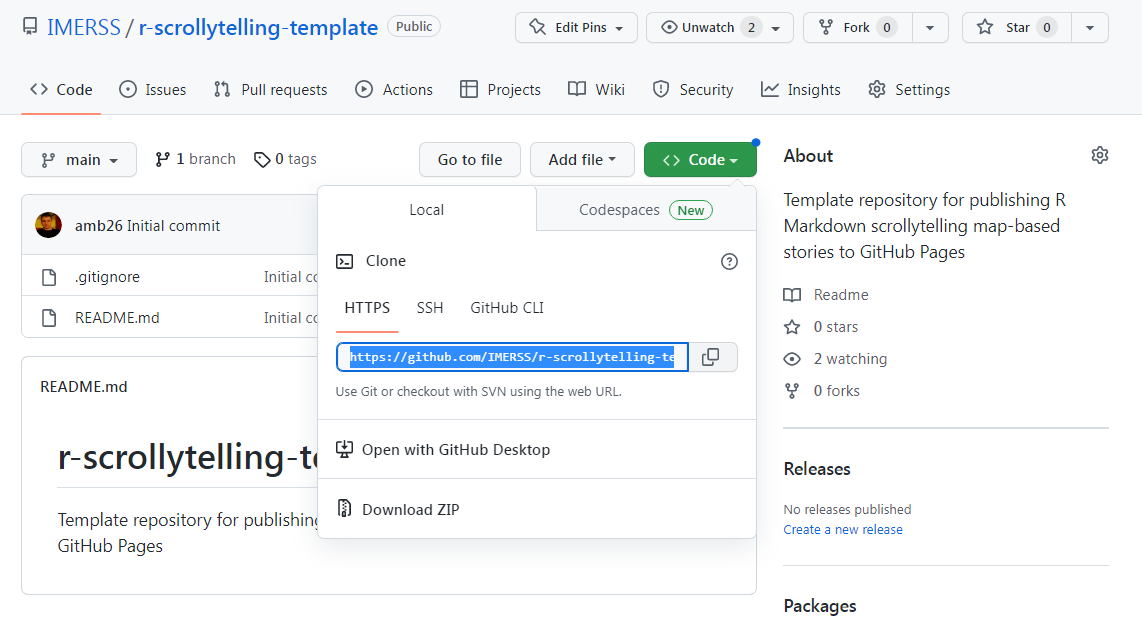Open the .gitignore file
Image resolution: width=1142 pixels, height=628 pixels.
(107, 277)
